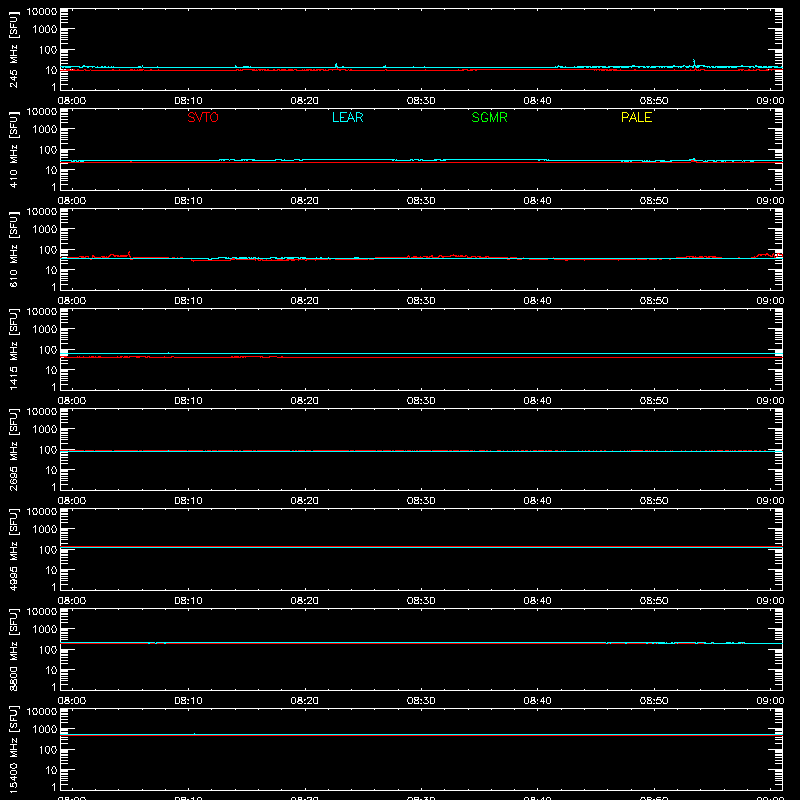This screenshot has height=800, width=800.
Task: Click the 1000 tick of 15400 MHz plot
Action: point(45,730)
